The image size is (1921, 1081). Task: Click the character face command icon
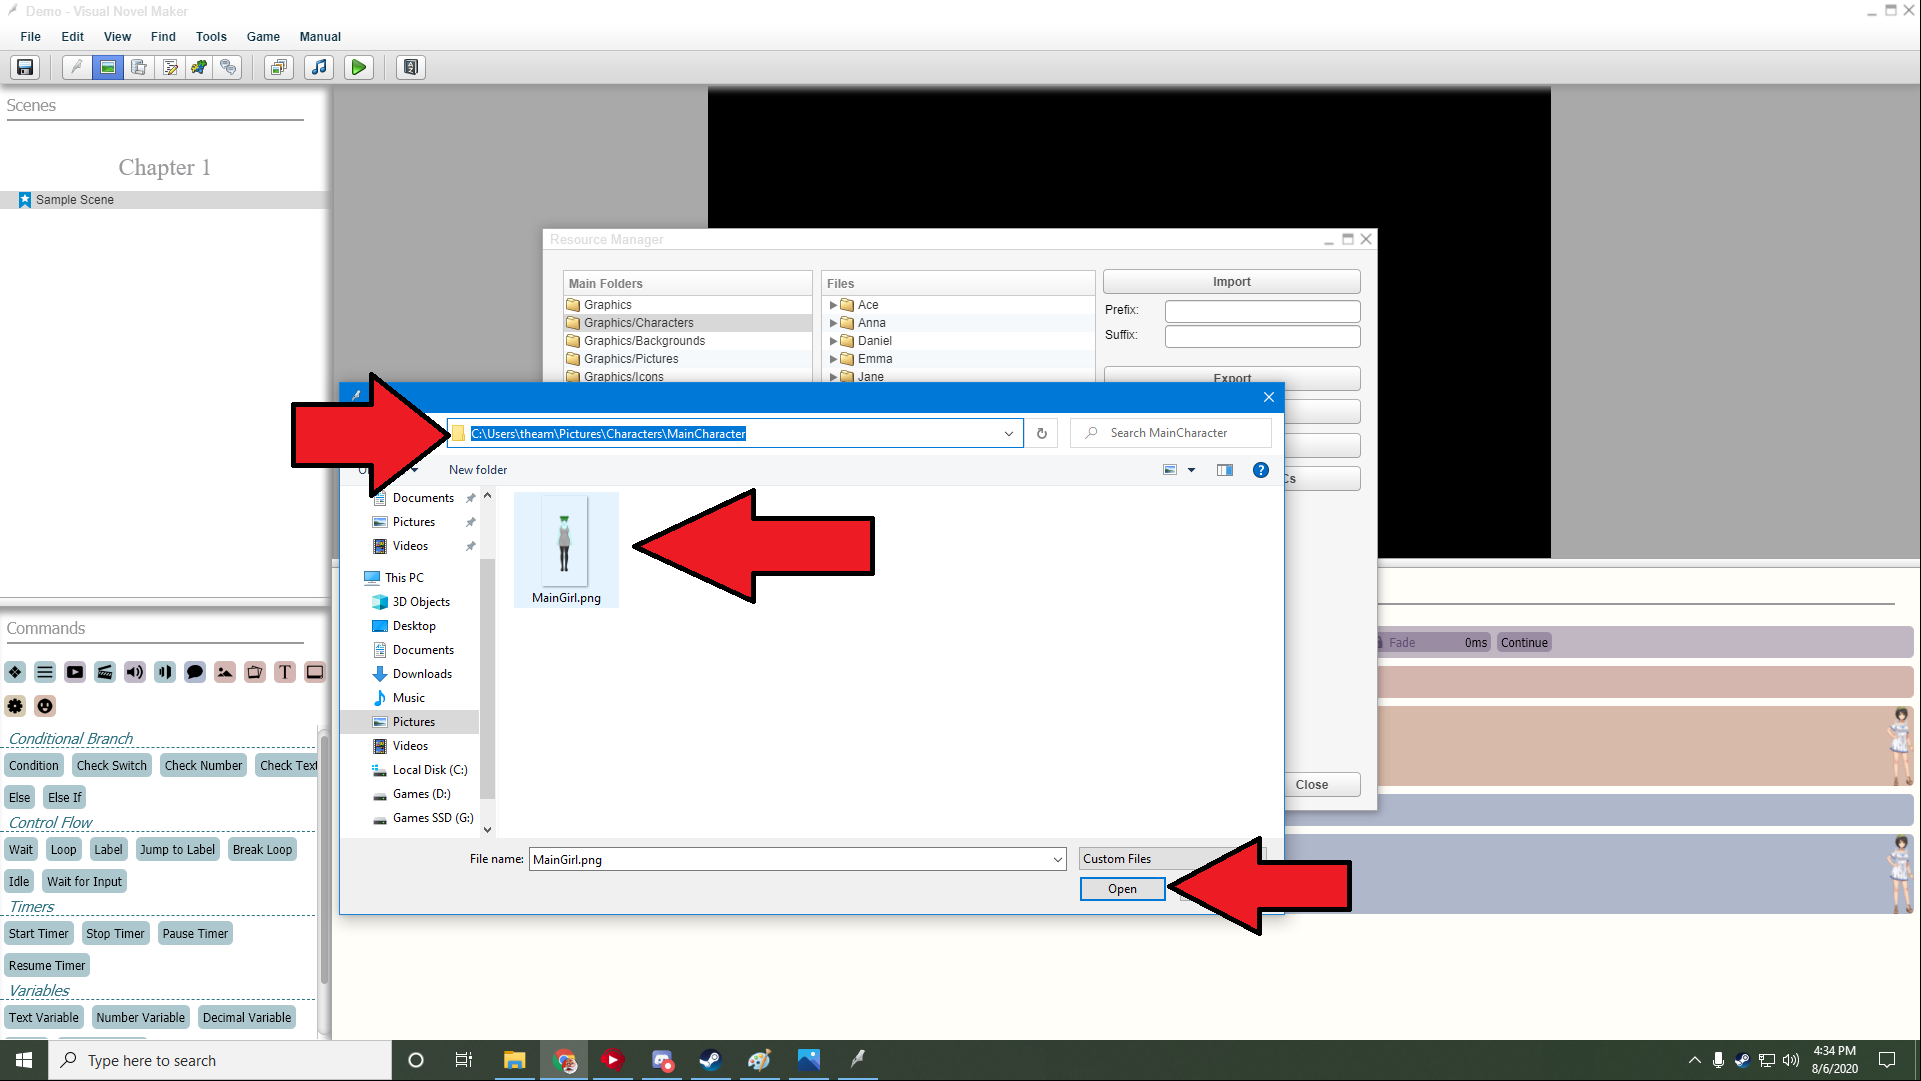pos(45,706)
